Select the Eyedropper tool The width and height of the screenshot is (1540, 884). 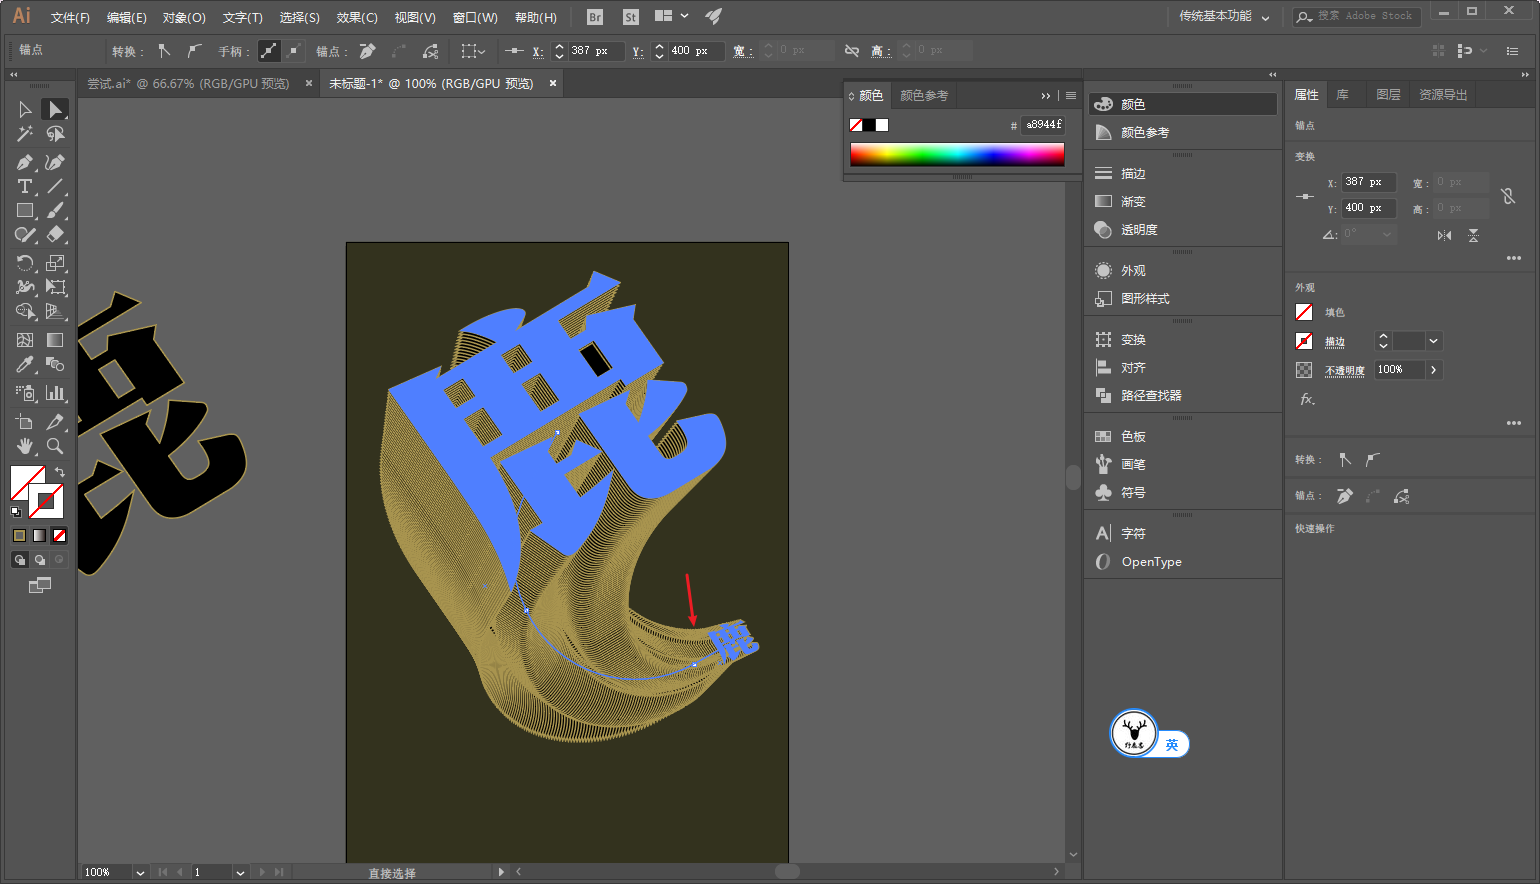[x=25, y=364]
